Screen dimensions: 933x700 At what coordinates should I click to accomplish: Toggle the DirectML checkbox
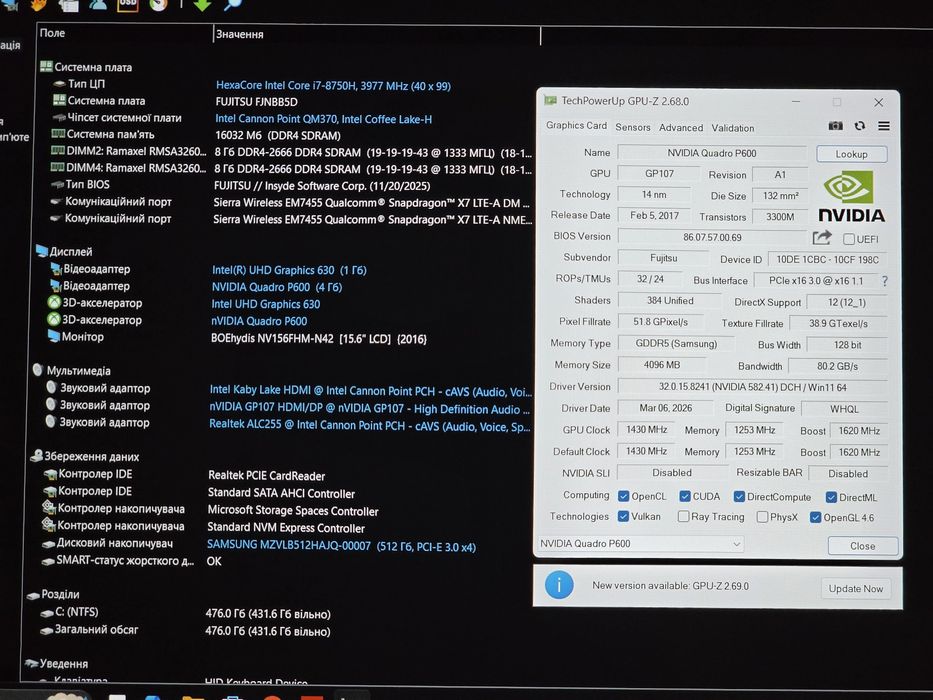click(831, 497)
